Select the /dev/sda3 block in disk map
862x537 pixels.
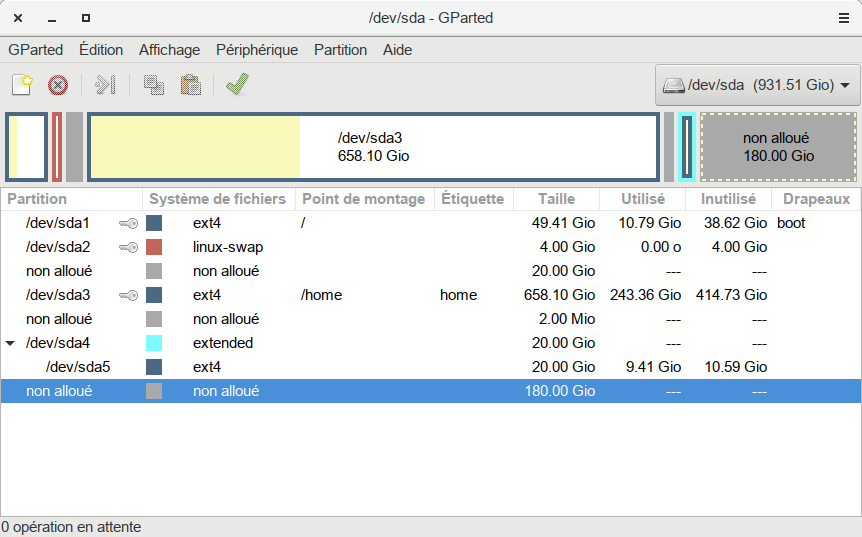tap(373, 147)
